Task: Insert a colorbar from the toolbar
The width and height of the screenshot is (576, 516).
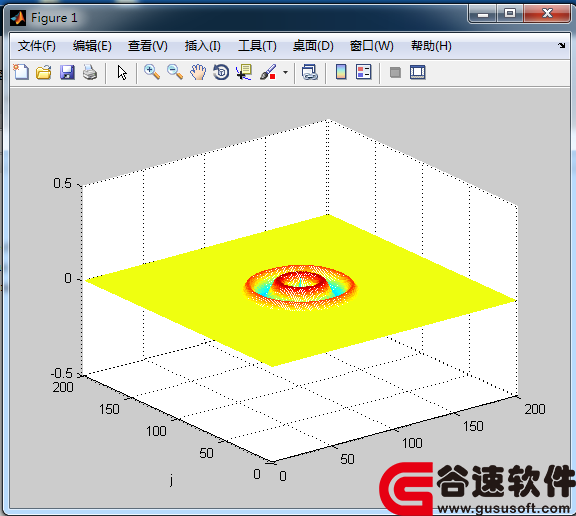Action: [341, 72]
